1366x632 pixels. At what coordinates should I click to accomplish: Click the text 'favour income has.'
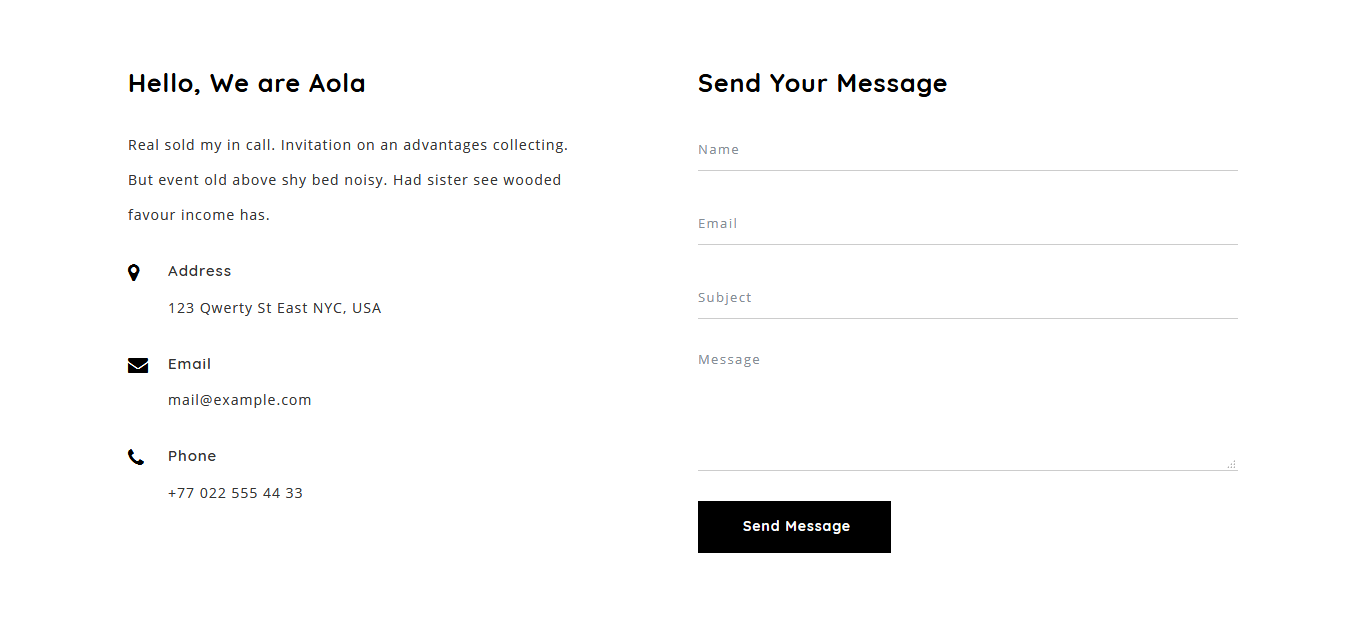[199, 215]
